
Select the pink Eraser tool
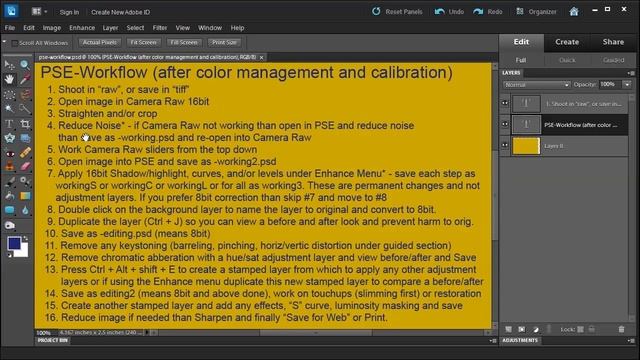(x=25, y=167)
